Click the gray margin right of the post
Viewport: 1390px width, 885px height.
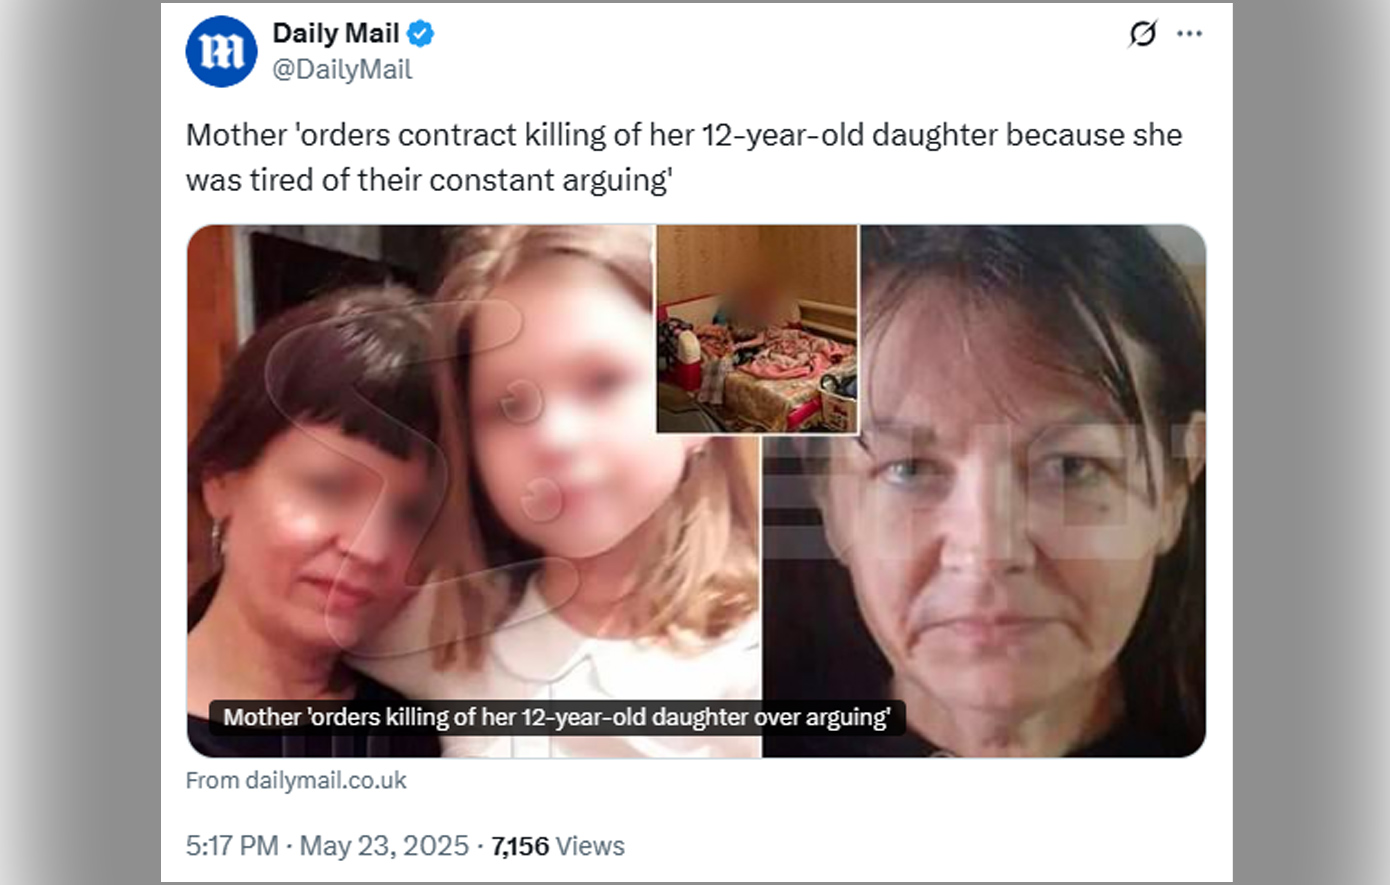click(1311, 442)
